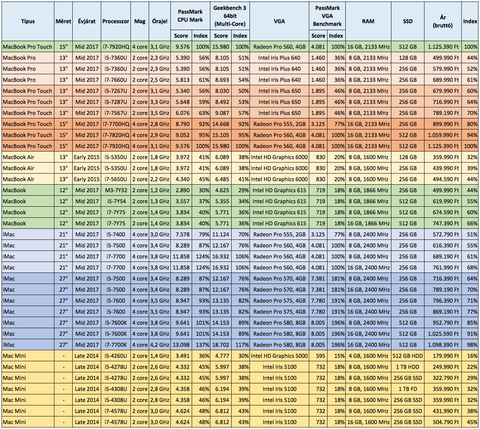Click the "PassMark CPU Mark" header
The width and height of the screenshot is (480, 429).
190,16
